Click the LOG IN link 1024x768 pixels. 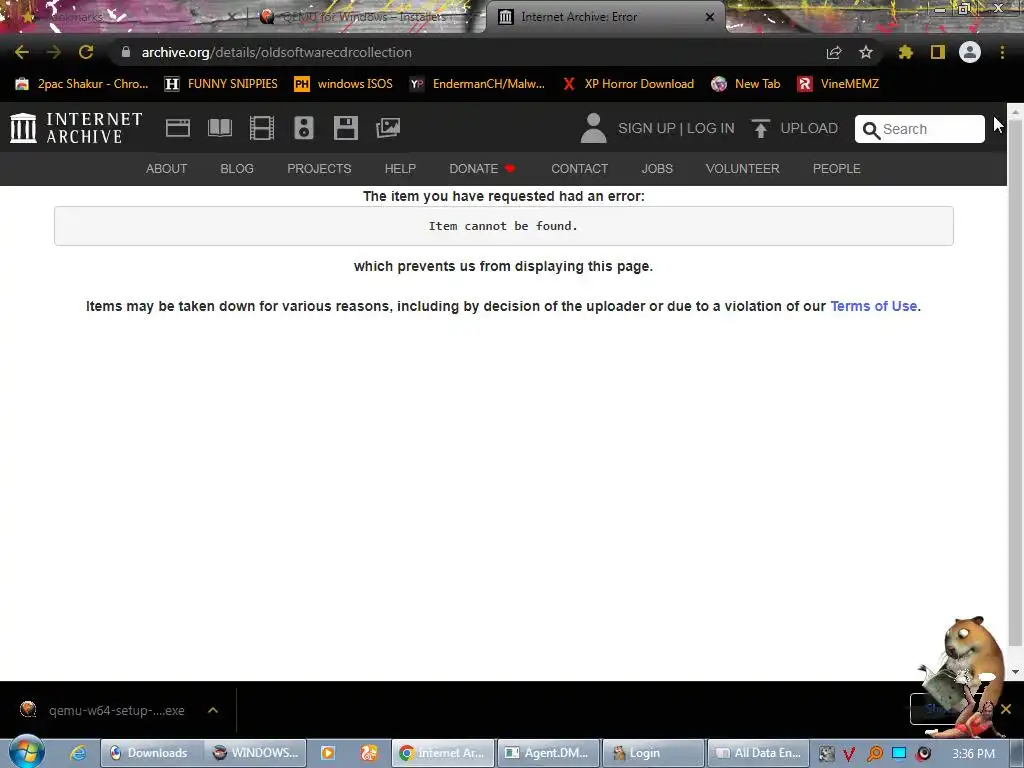pyautogui.click(x=711, y=129)
